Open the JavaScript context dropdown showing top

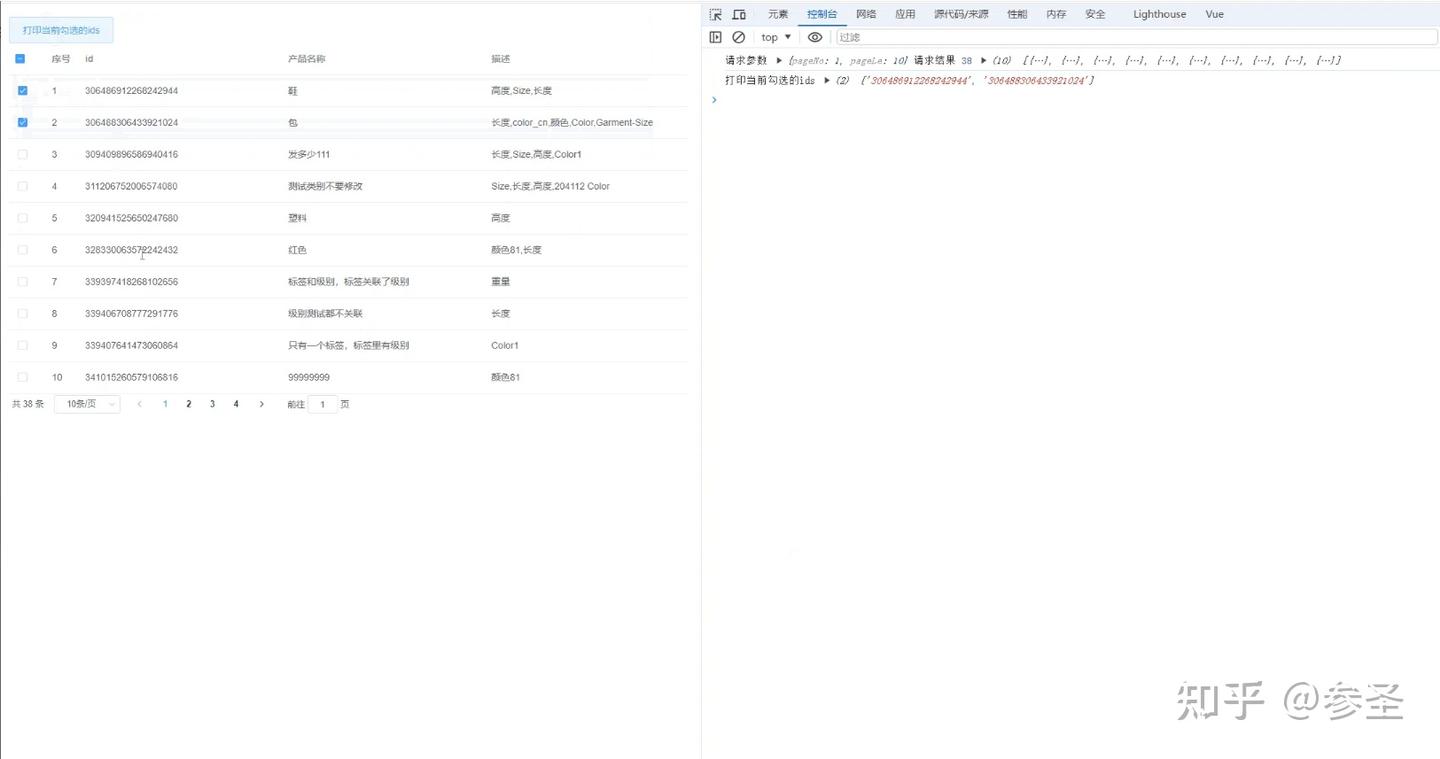pyautogui.click(x=775, y=37)
